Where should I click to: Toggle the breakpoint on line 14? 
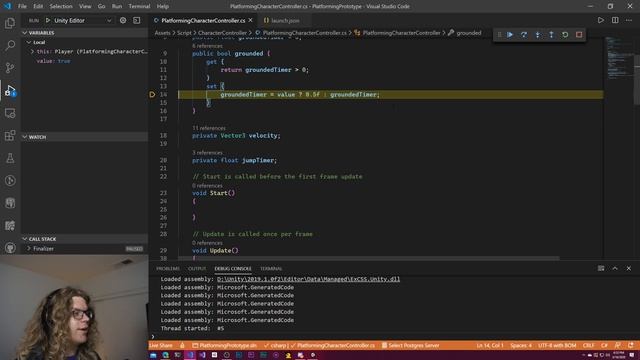pos(152,95)
